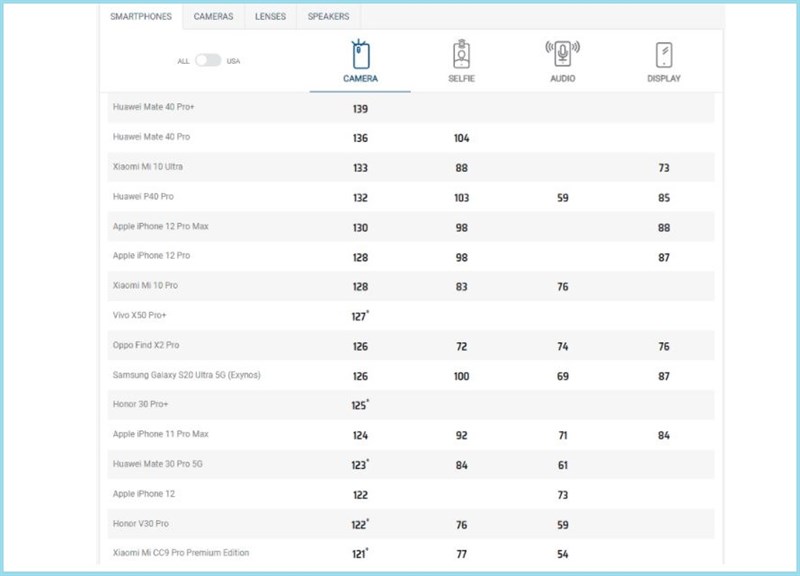Image resolution: width=800 pixels, height=576 pixels.
Task: Toggle the ALL/USA region switch
Action: pos(208,61)
